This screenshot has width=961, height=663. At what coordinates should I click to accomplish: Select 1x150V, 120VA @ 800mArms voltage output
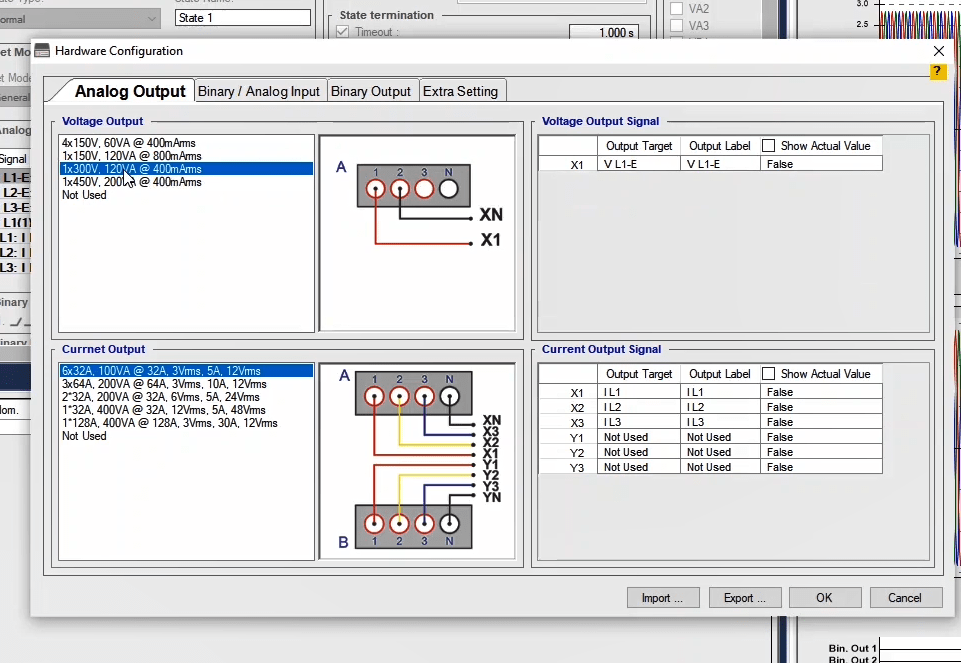tap(187, 156)
